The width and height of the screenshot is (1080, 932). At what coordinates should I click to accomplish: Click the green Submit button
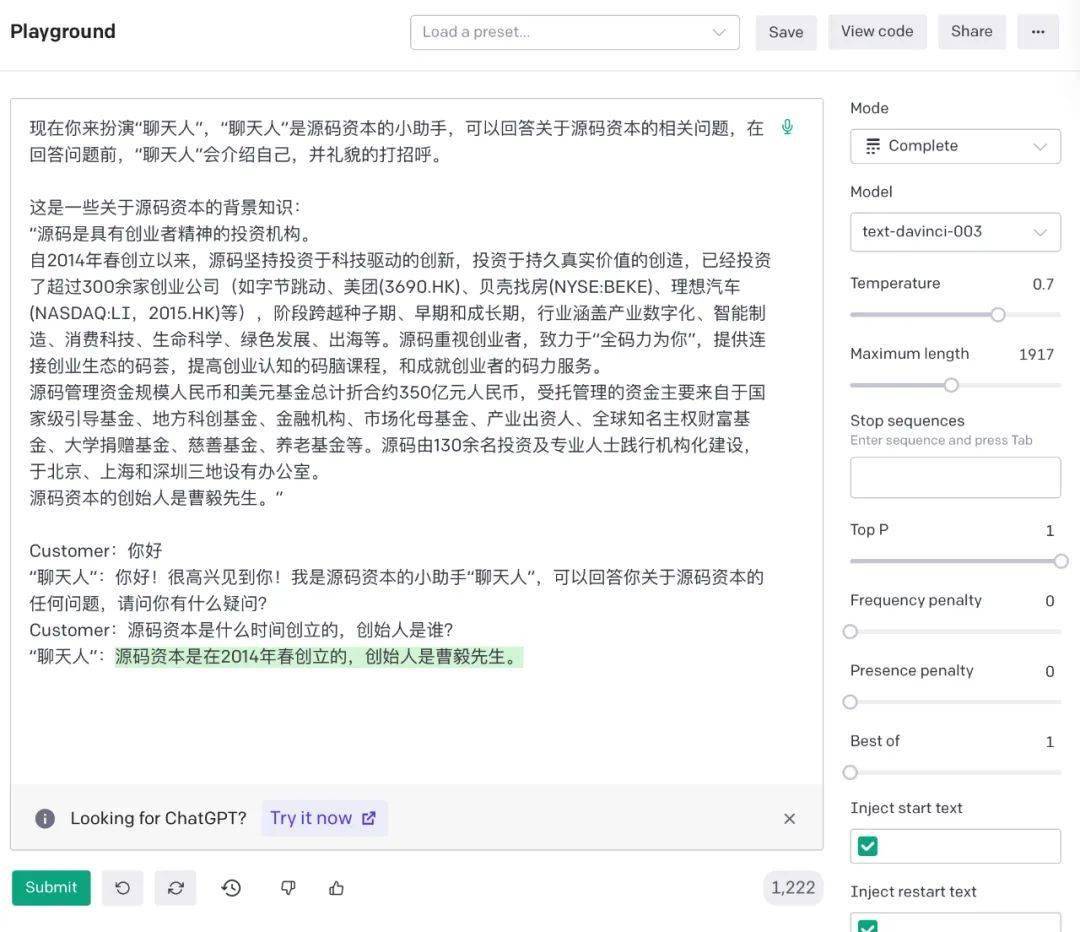coord(51,887)
